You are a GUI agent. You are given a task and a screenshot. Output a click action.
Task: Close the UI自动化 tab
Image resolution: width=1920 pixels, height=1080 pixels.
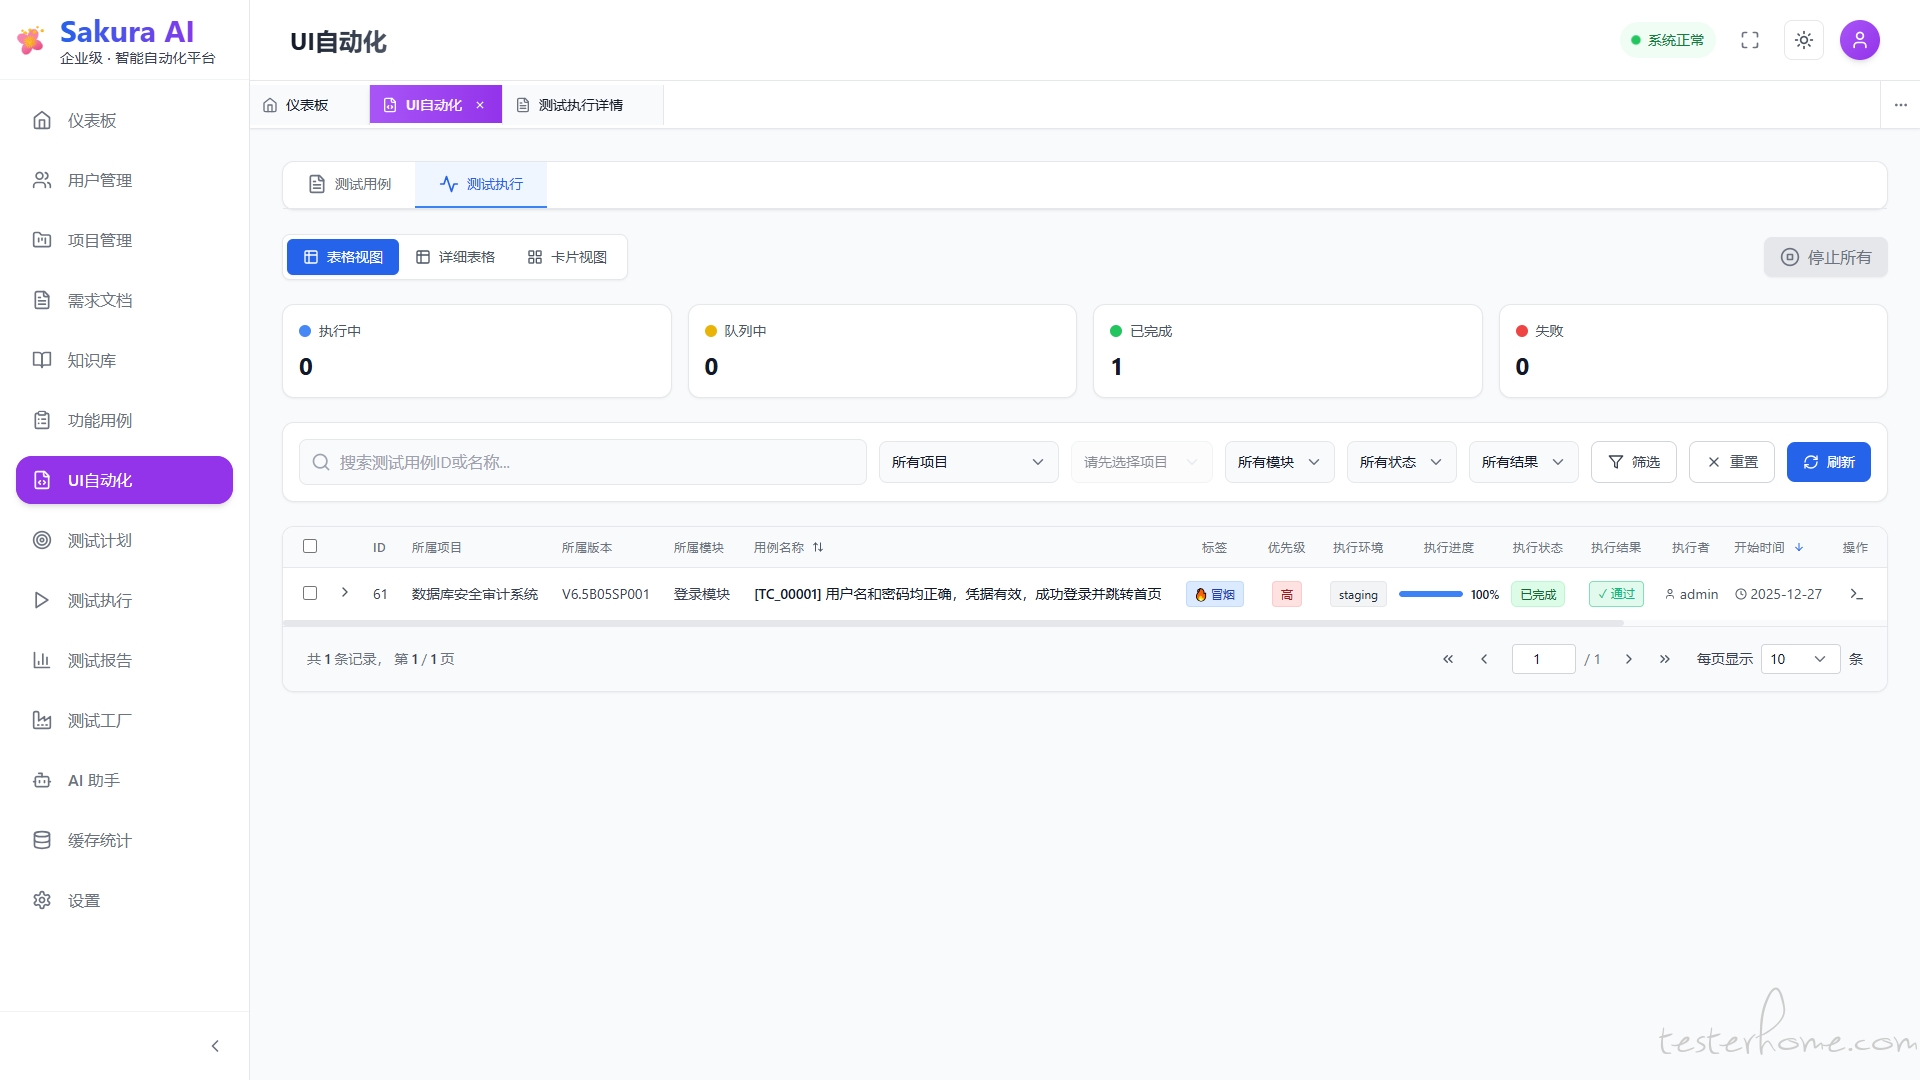pos(480,105)
